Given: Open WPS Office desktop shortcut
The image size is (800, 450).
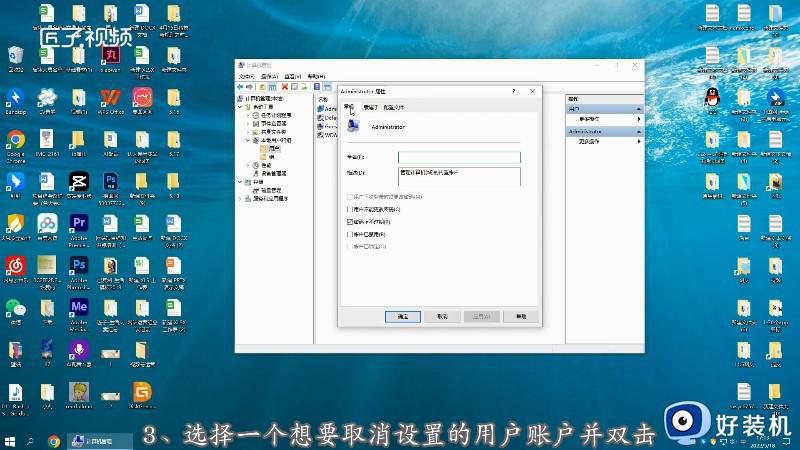Looking at the screenshot, I should point(111,101).
